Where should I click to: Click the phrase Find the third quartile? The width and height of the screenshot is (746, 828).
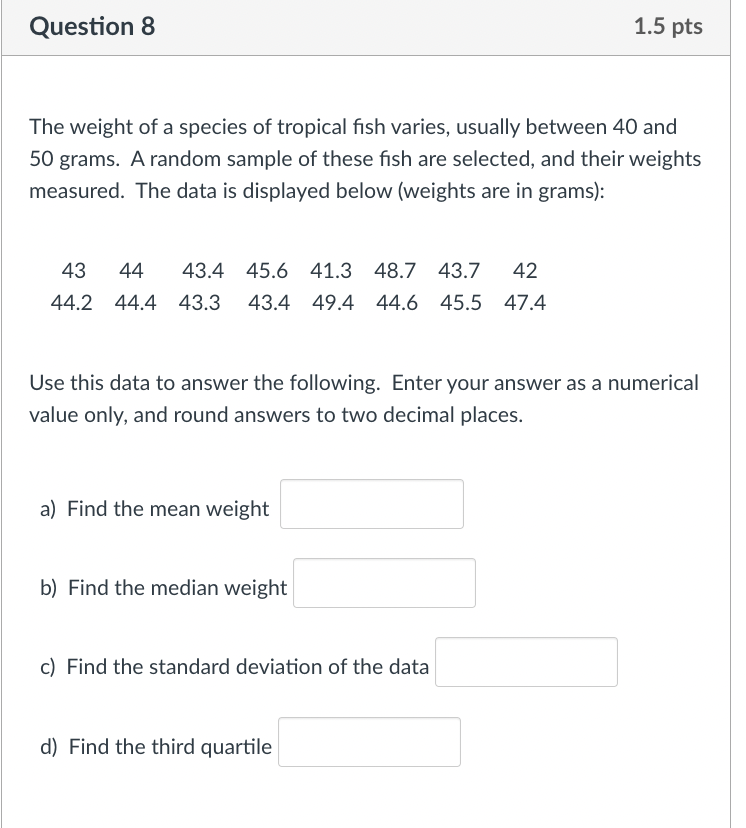click(x=168, y=746)
